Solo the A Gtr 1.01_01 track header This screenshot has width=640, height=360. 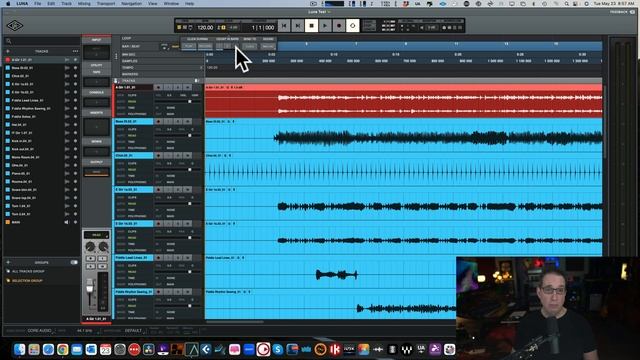click(178, 87)
